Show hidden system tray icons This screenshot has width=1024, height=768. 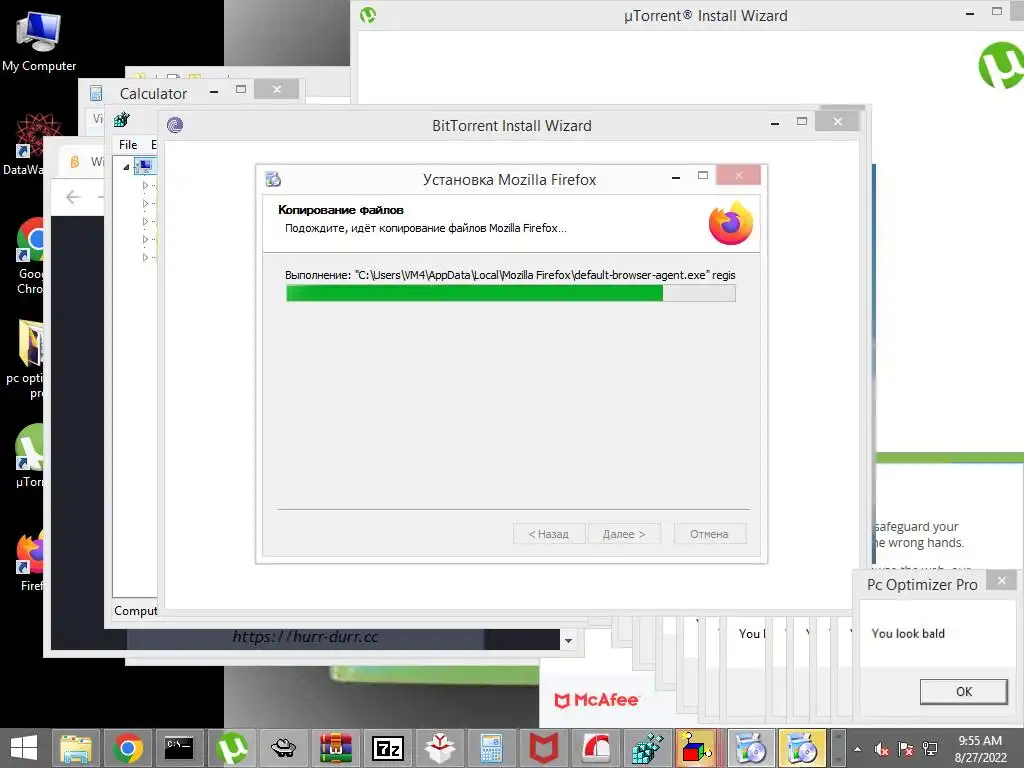857,749
